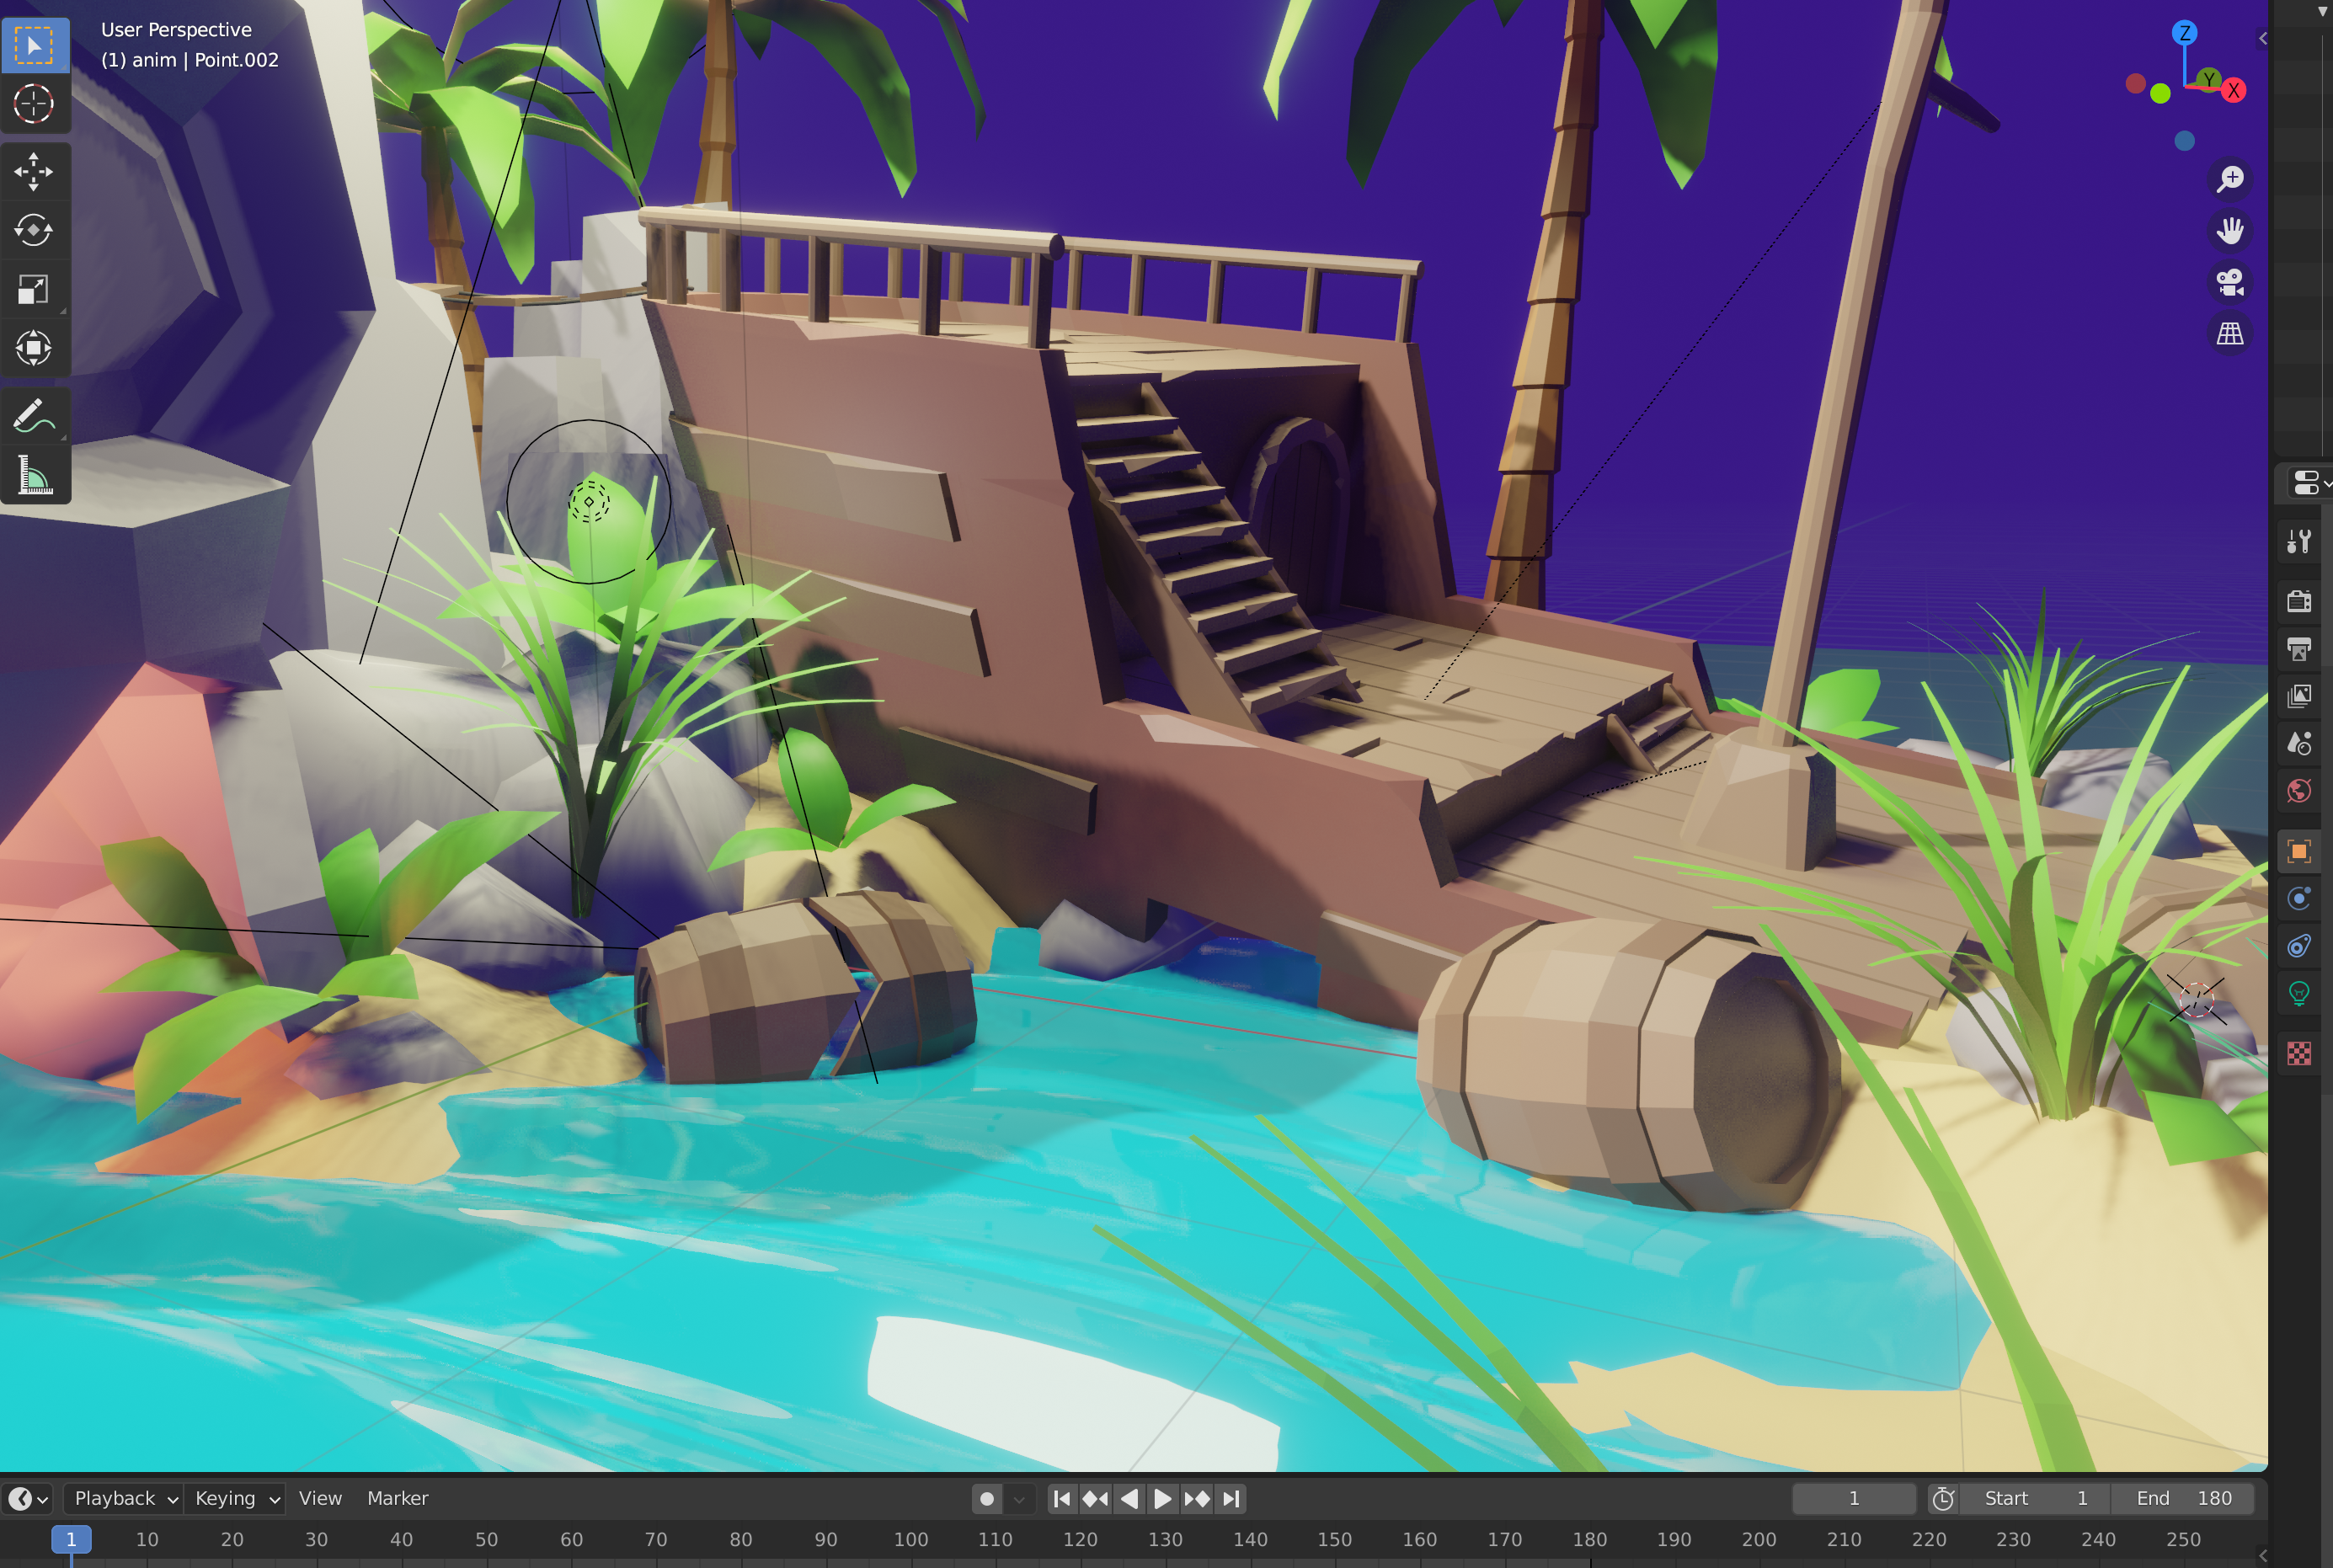Open the Render properties tab
Screen dimensions: 2333x1568
point(2299,601)
